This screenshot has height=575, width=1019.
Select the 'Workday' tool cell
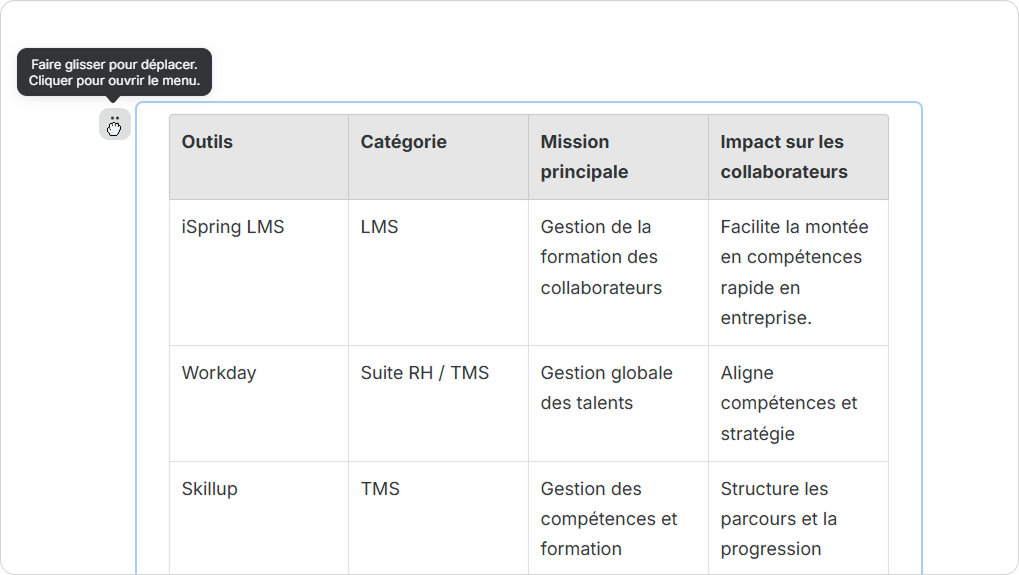pos(219,373)
